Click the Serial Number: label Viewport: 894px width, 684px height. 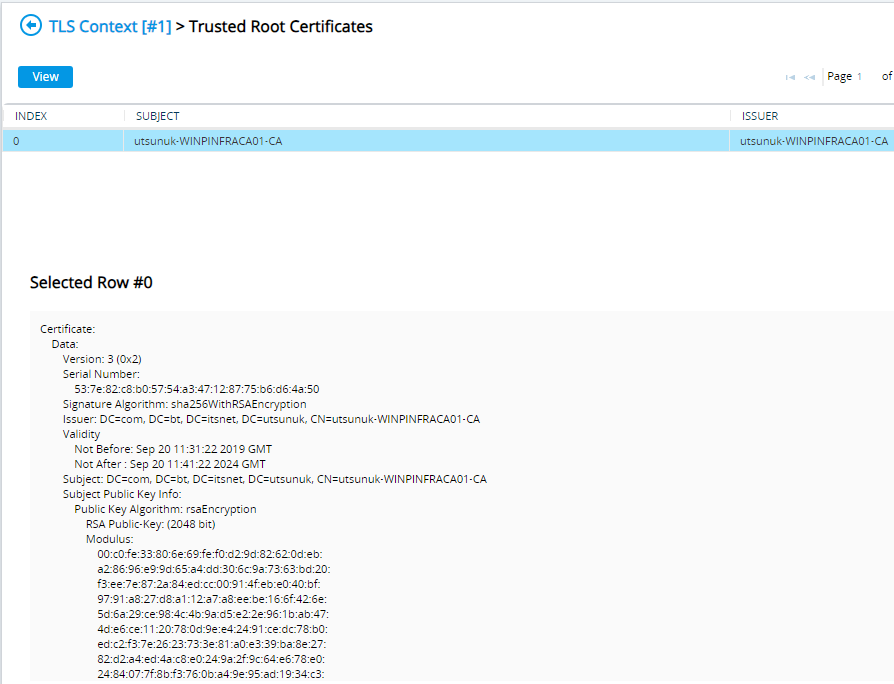coord(101,374)
